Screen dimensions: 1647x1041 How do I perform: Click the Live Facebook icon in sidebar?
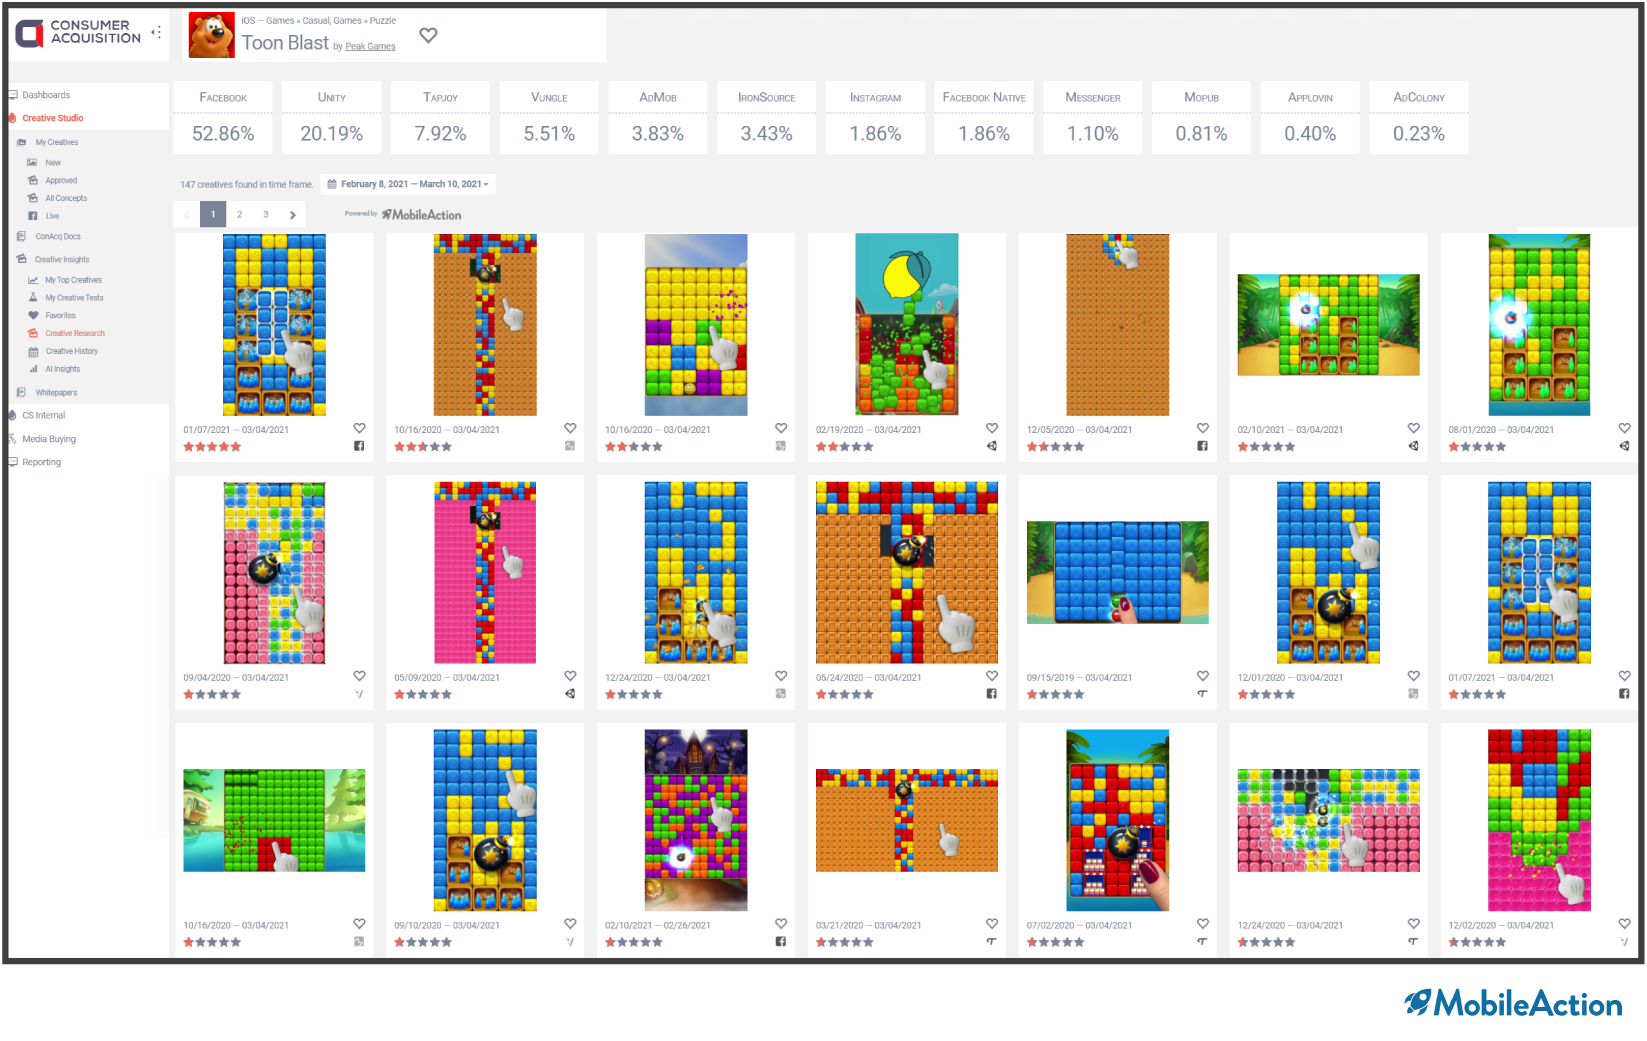coord(32,216)
